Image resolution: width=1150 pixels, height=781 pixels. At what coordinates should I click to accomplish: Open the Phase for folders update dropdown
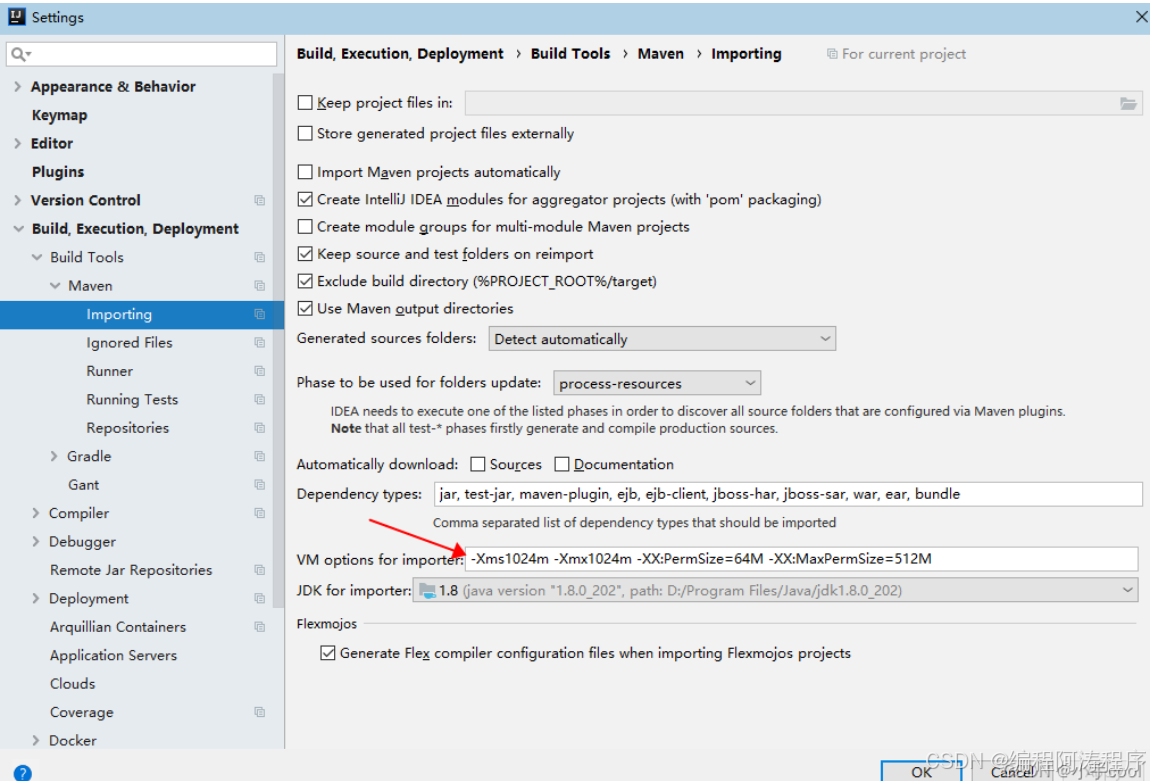(x=656, y=383)
